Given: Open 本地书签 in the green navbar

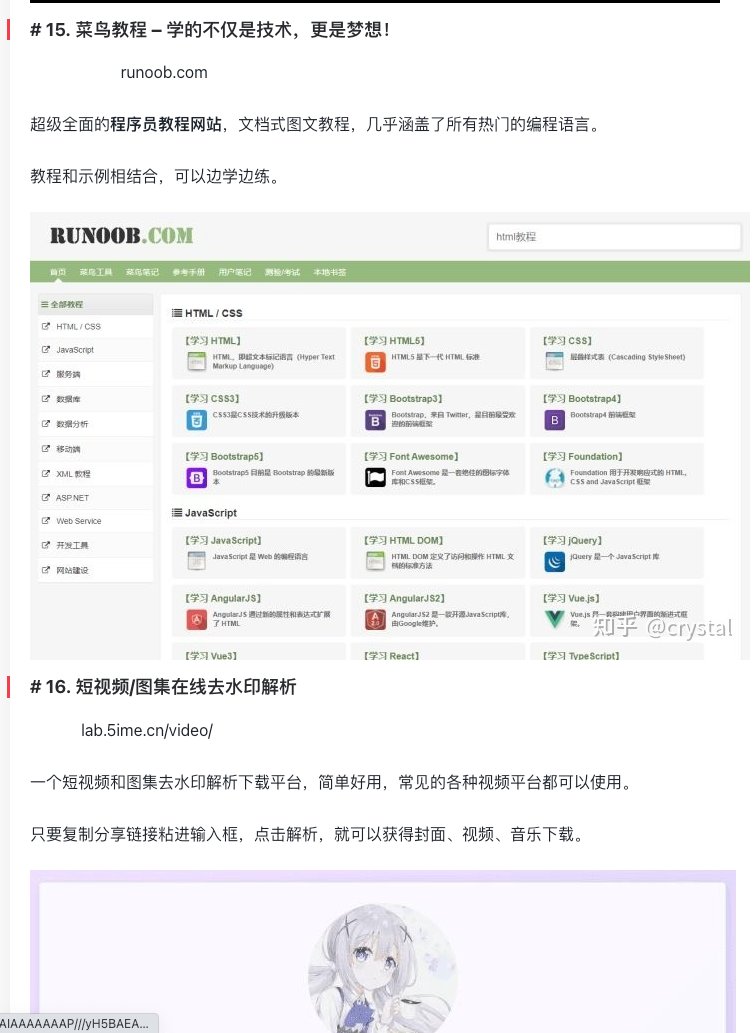Looking at the screenshot, I should tap(329, 272).
